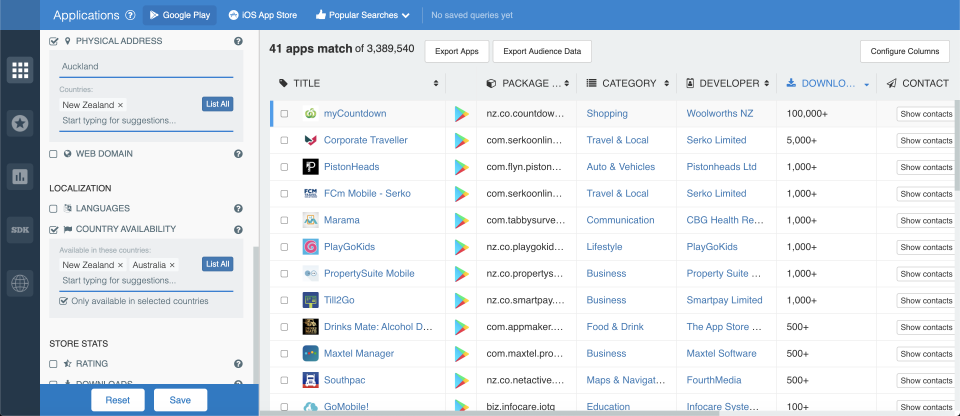Click List All for availability countries
The height and width of the screenshot is (416, 960).
point(217,264)
